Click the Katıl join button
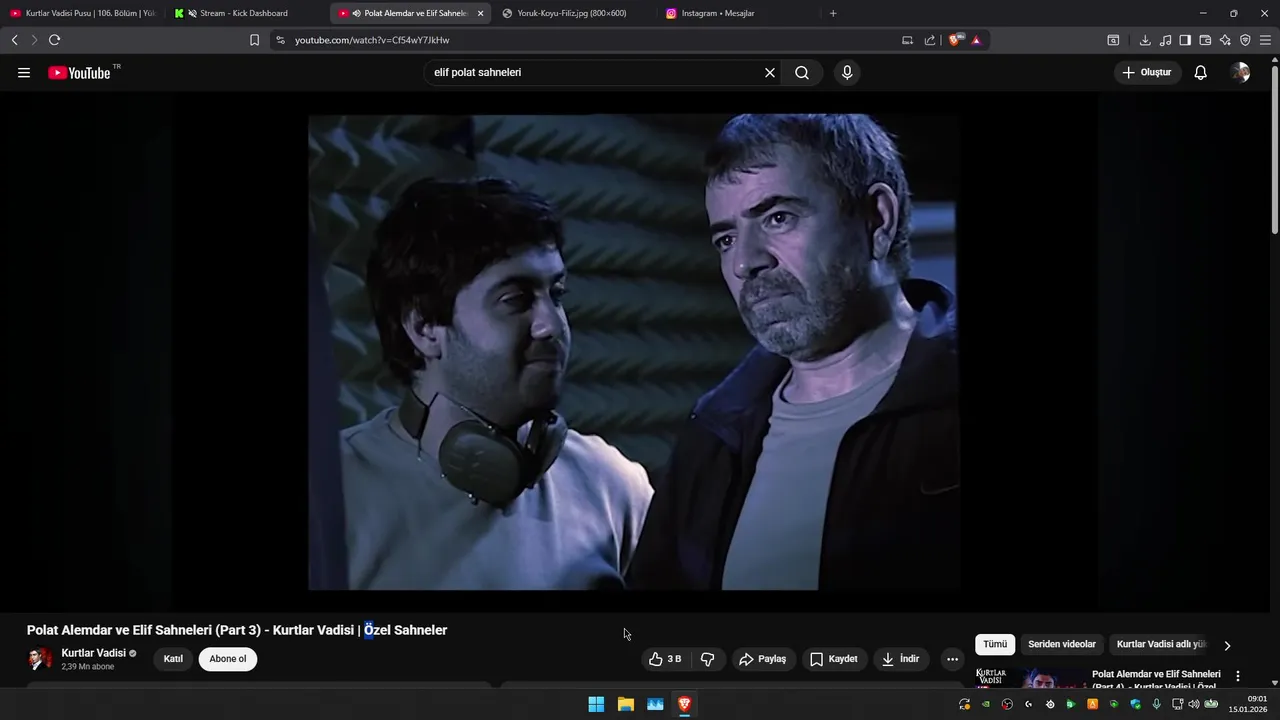The height and width of the screenshot is (720, 1280). coord(173,659)
